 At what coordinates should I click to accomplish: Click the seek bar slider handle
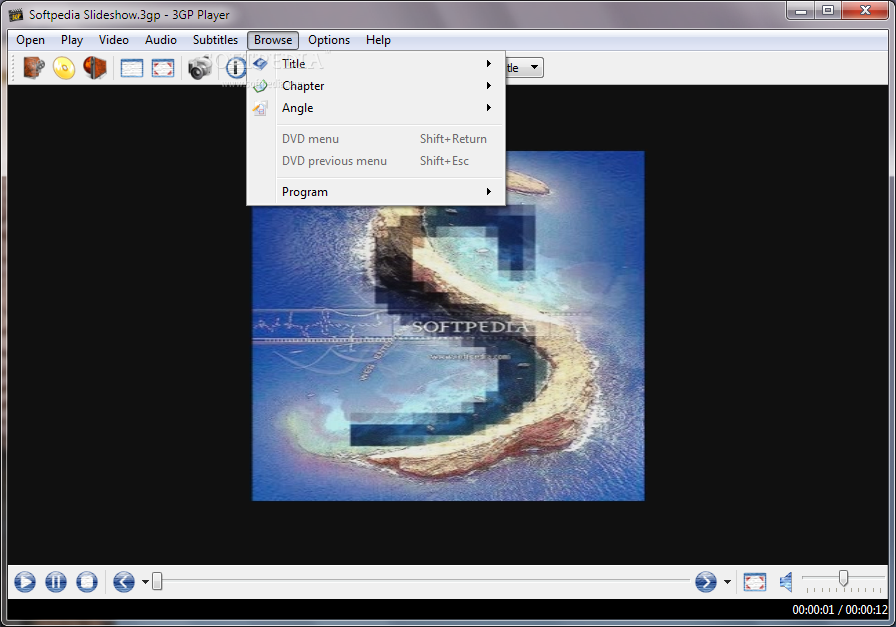point(157,581)
